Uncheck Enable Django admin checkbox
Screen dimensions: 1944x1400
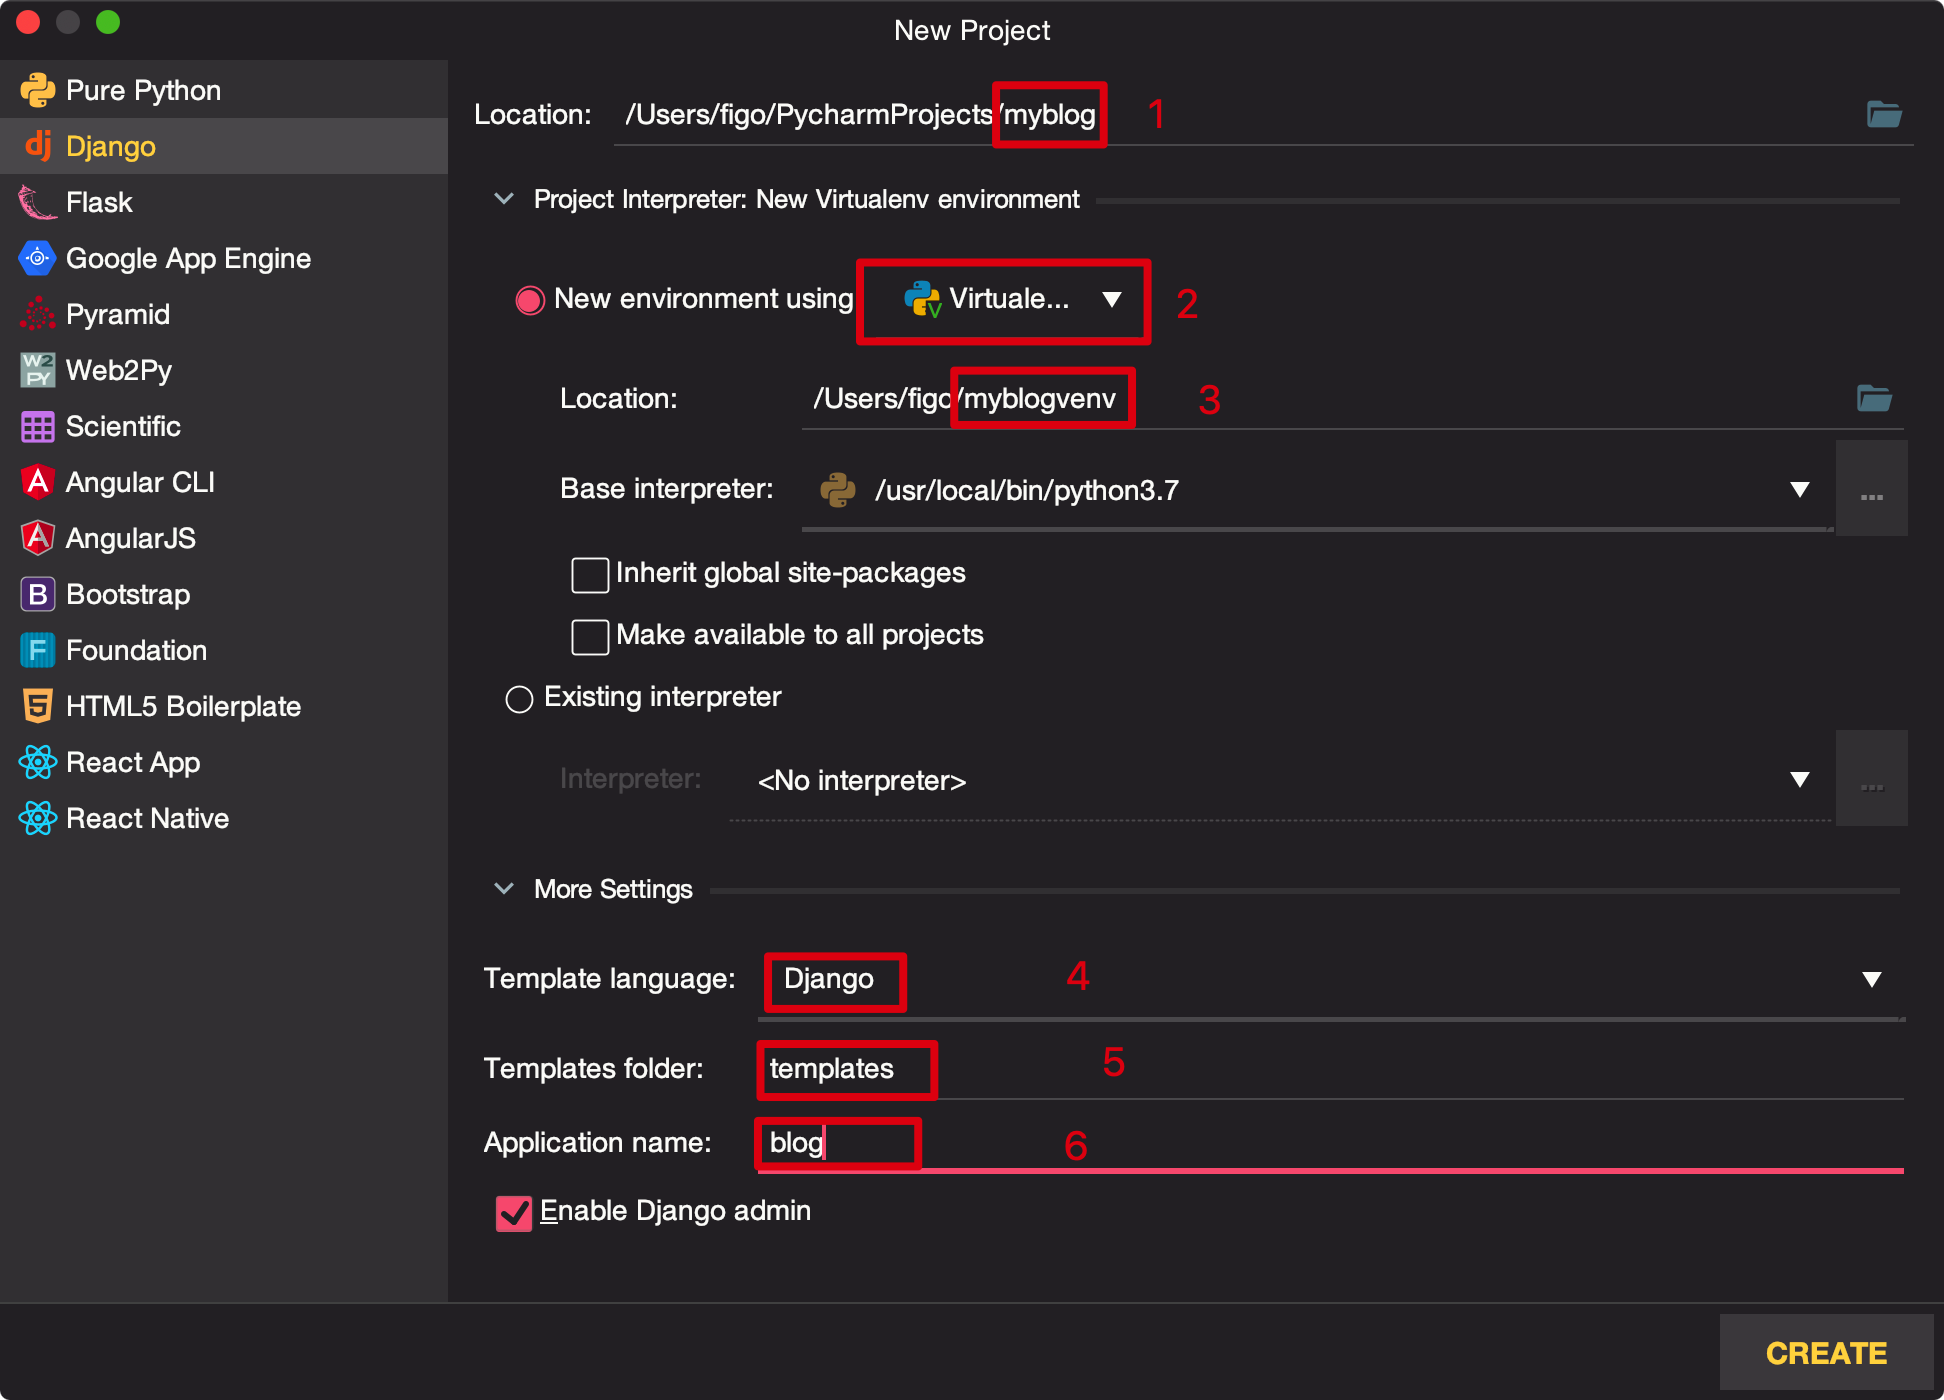(514, 1212)
